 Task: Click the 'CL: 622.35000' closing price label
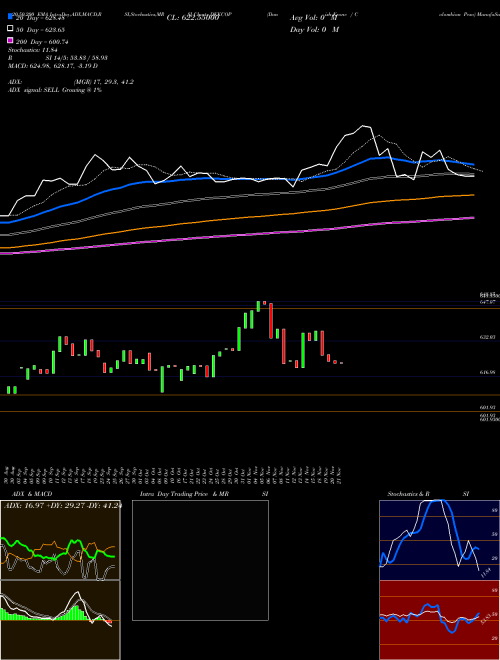coord(193,18)
